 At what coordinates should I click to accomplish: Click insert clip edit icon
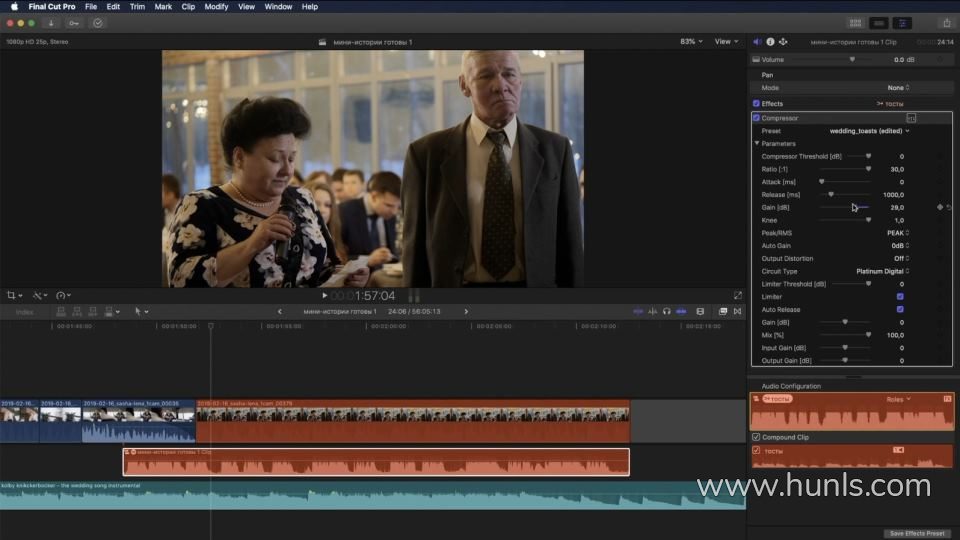tap(77, 312)
